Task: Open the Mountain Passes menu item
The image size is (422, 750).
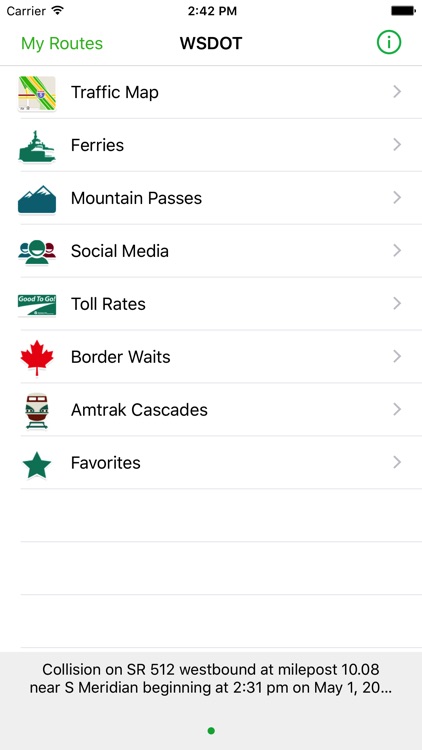Action: pos(211,198)
